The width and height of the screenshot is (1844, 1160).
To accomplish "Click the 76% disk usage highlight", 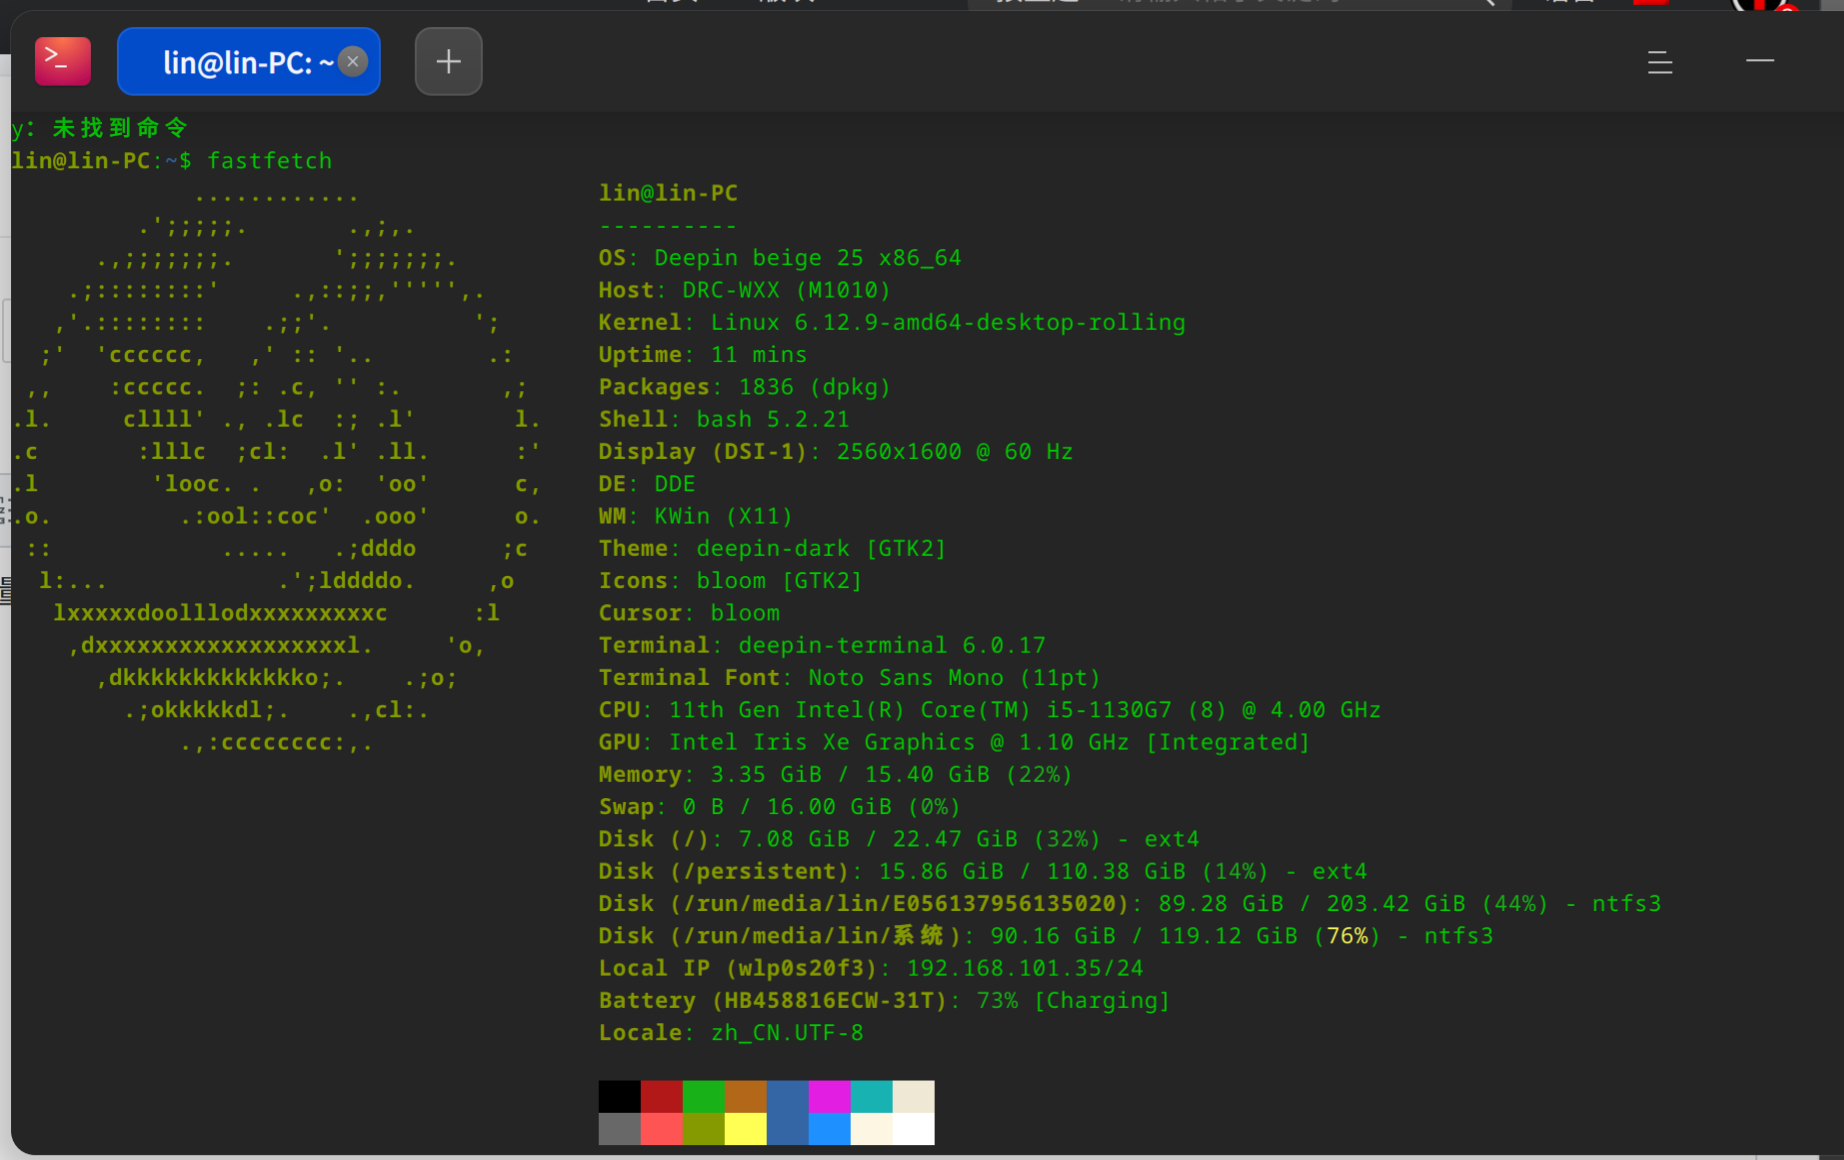I will pyautogui.click(x=1347, y=936).
